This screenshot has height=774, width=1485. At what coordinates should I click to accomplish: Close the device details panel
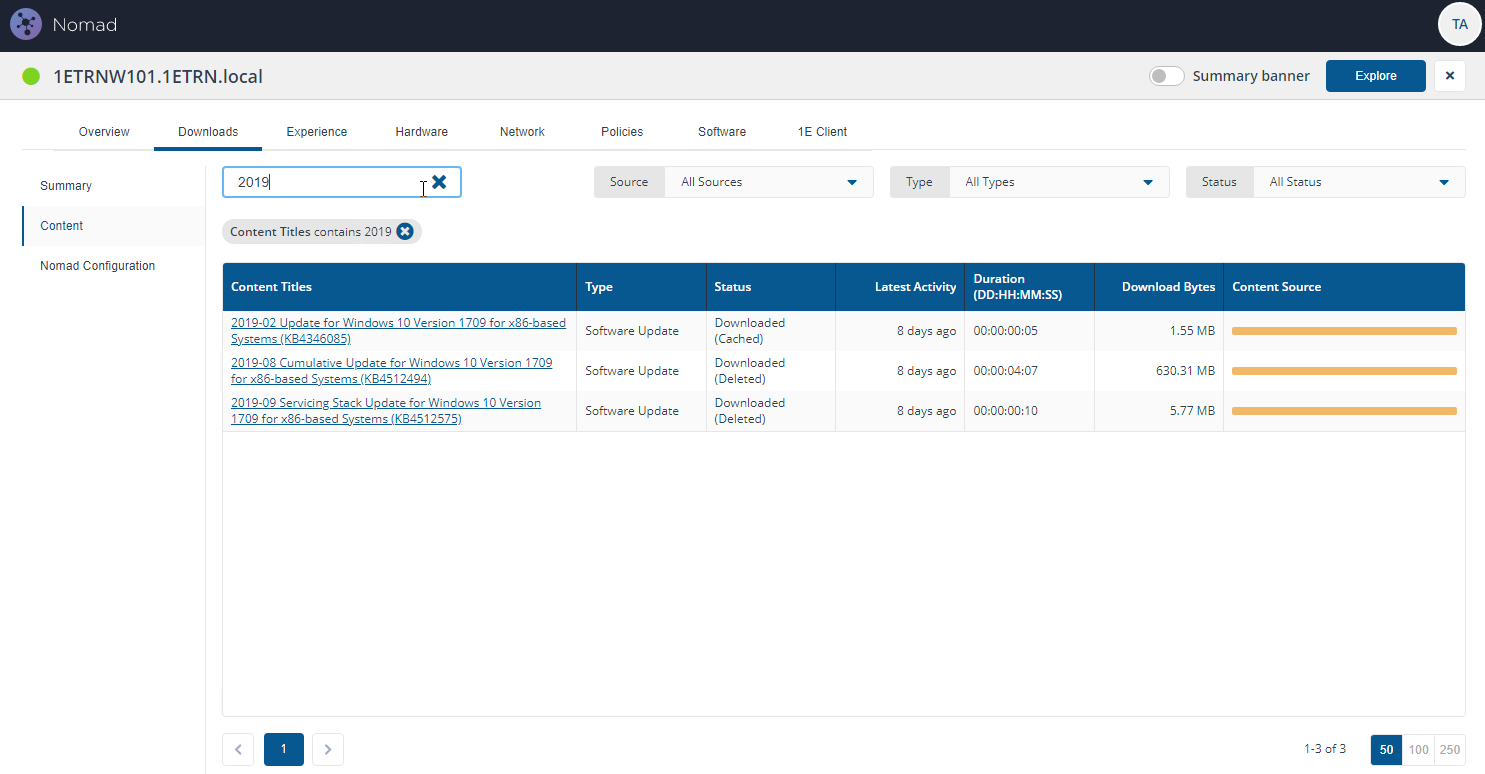(x=1450, y=76)
